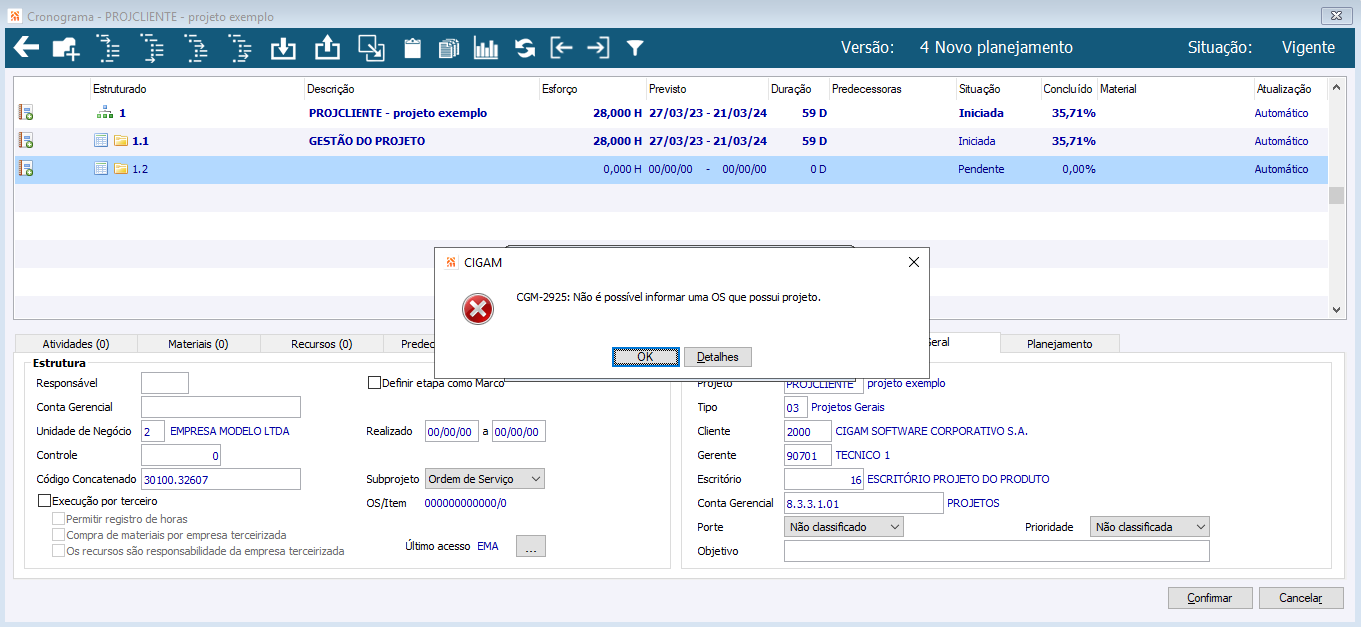
Task: Select the second task-hierarchy toolbar icon
Action: (x=152, y=47)
